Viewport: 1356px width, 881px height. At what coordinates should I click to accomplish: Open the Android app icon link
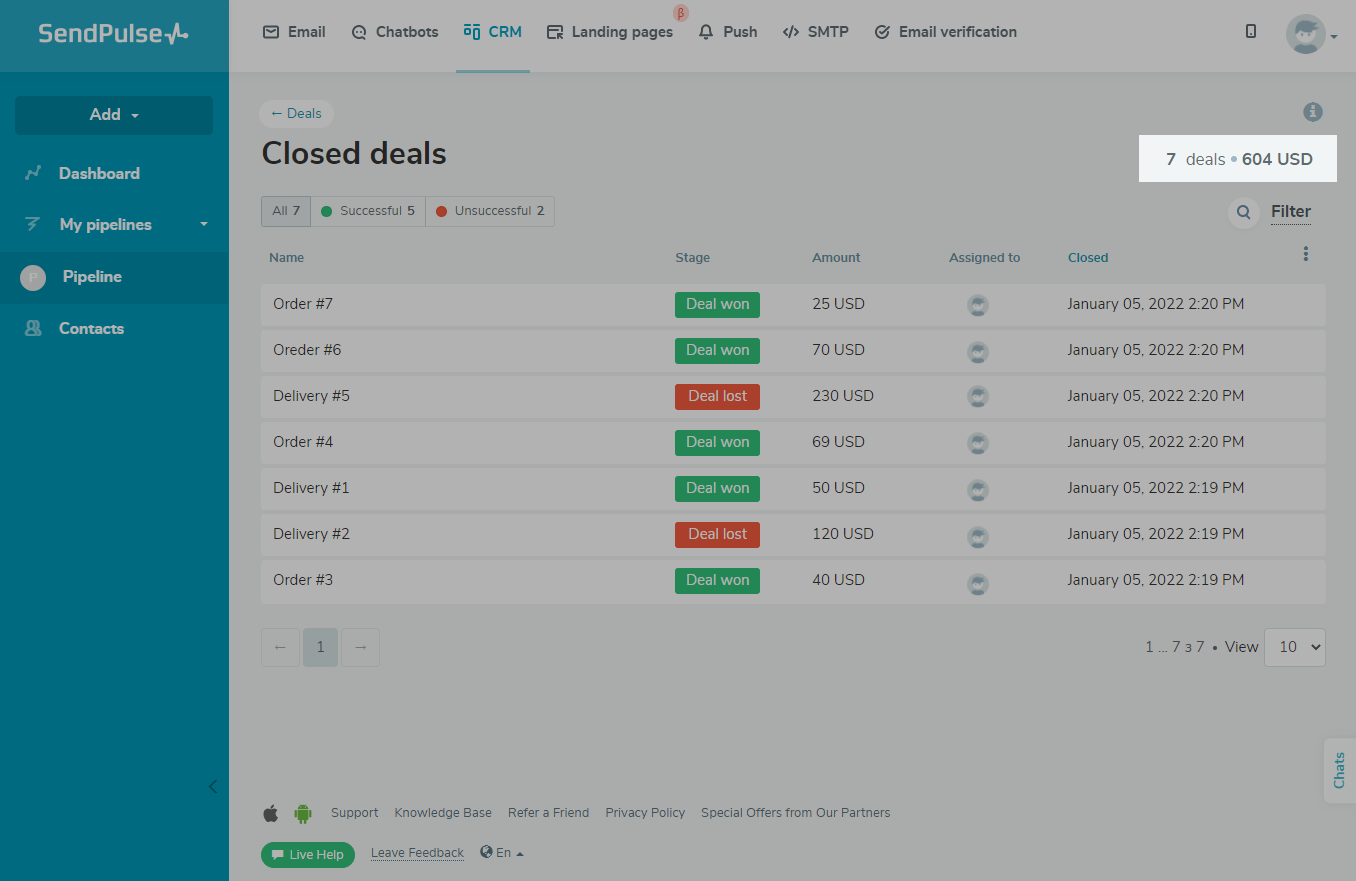tap(303, 813)
